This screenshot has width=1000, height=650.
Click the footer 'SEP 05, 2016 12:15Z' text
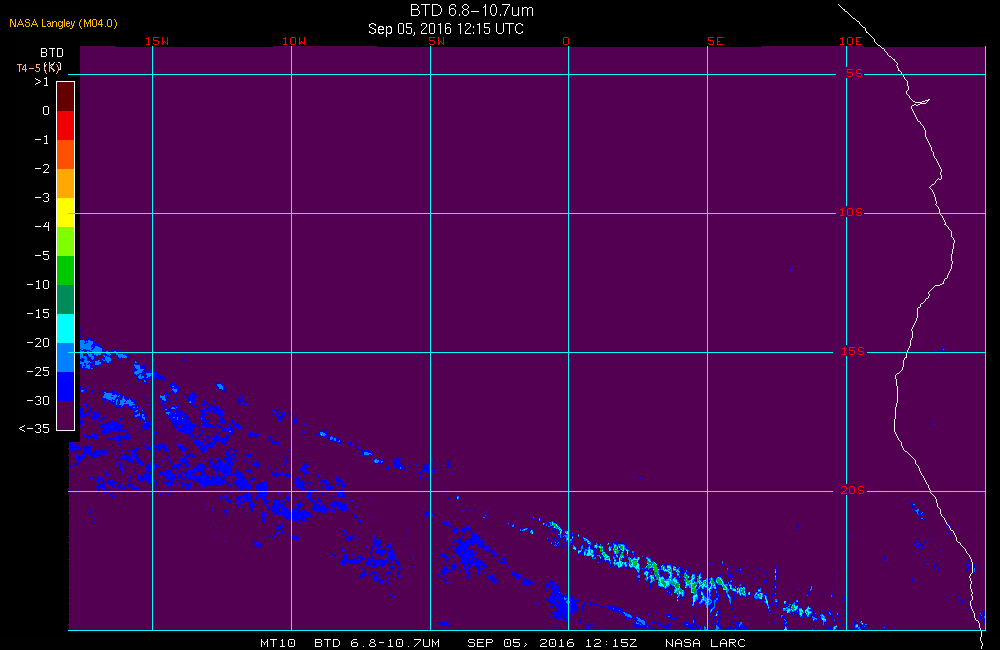coord(552,643)
